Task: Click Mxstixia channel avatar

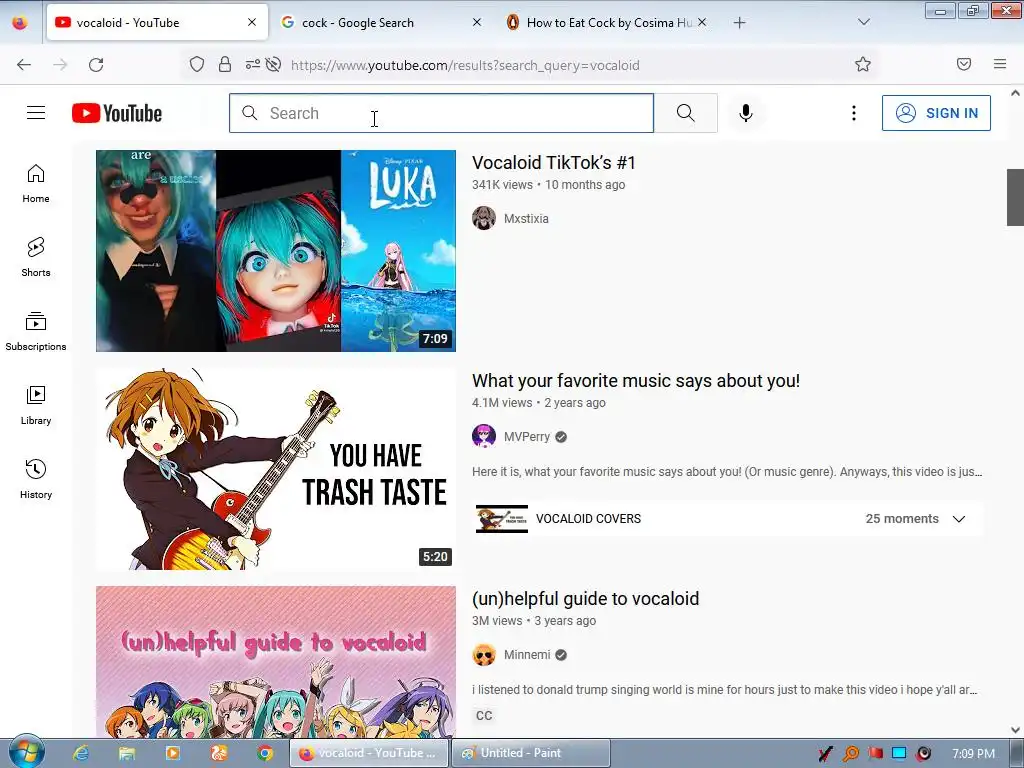Action: click(484, 218)
